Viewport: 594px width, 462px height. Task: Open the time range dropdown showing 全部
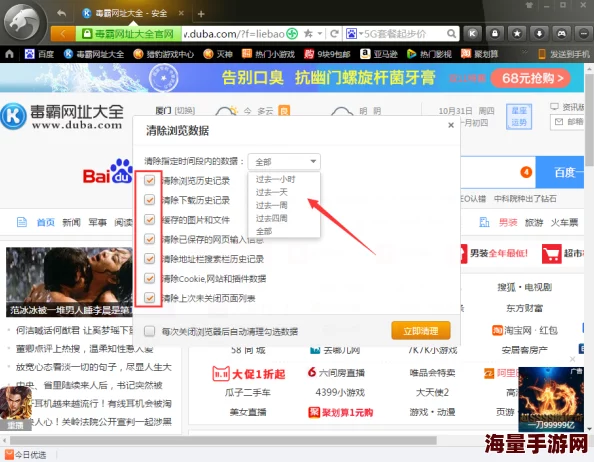[284, 162]
